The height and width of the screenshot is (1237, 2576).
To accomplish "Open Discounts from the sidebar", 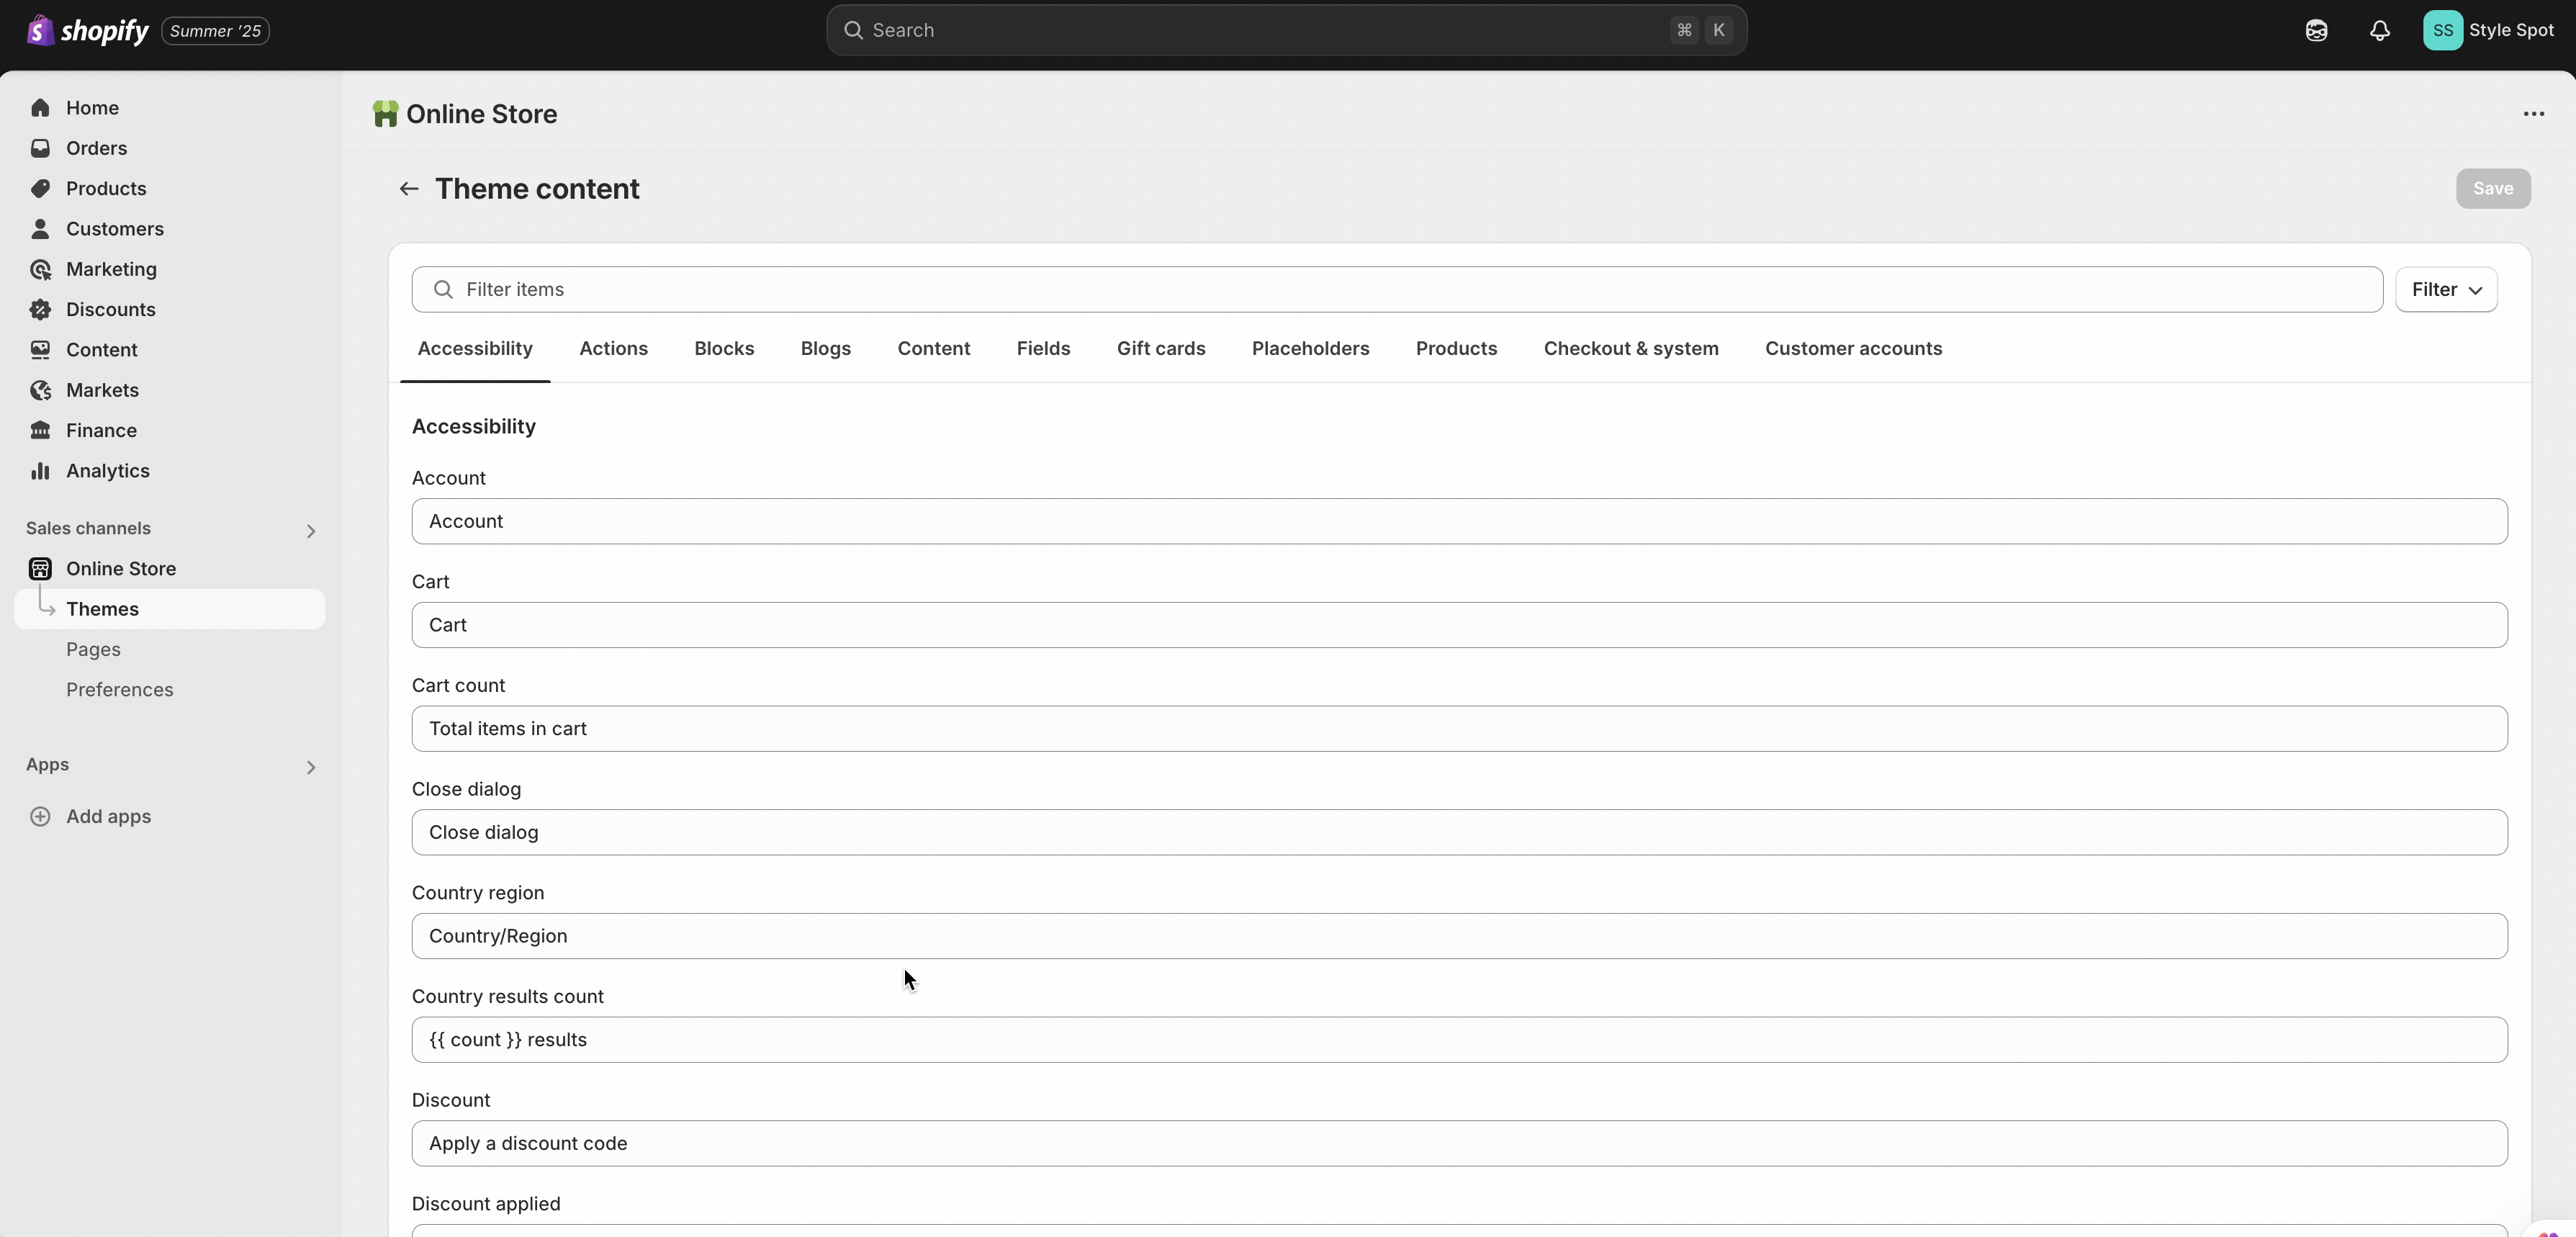I will click(x=110, y=309).
